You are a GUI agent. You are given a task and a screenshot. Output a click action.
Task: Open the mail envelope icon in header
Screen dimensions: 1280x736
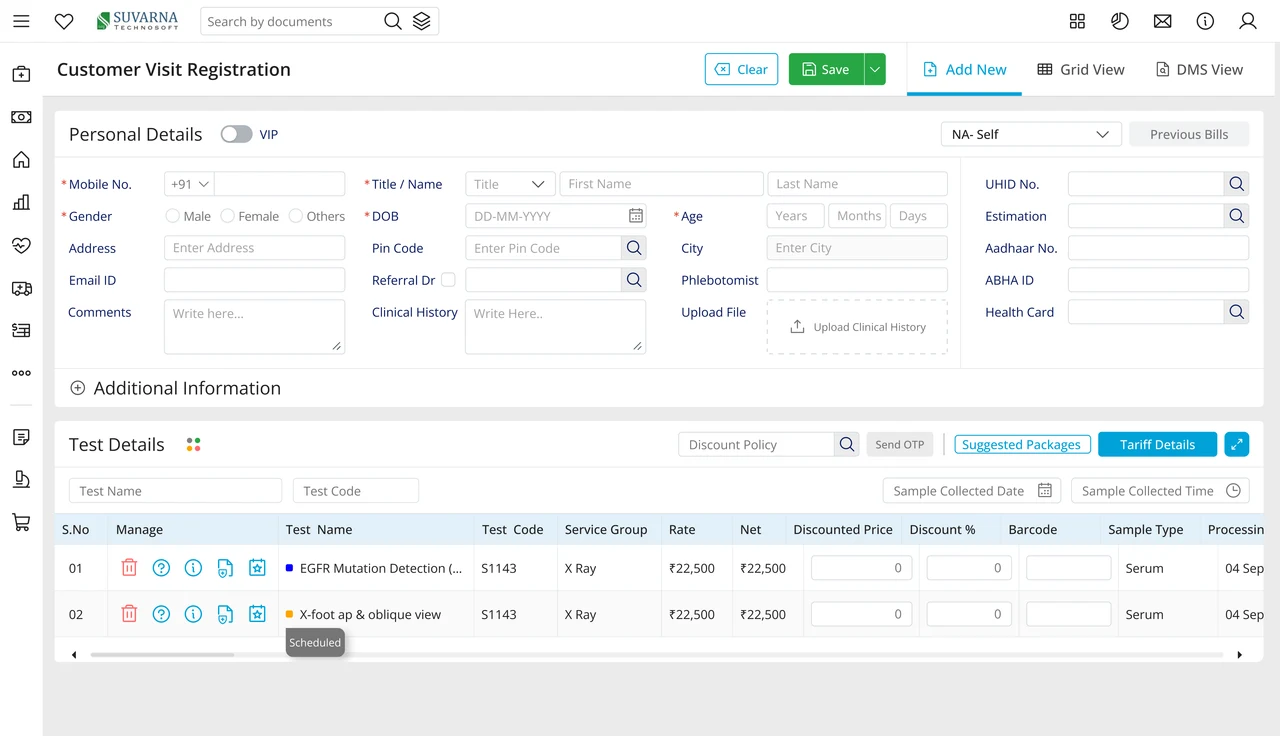pos(1162,21)
